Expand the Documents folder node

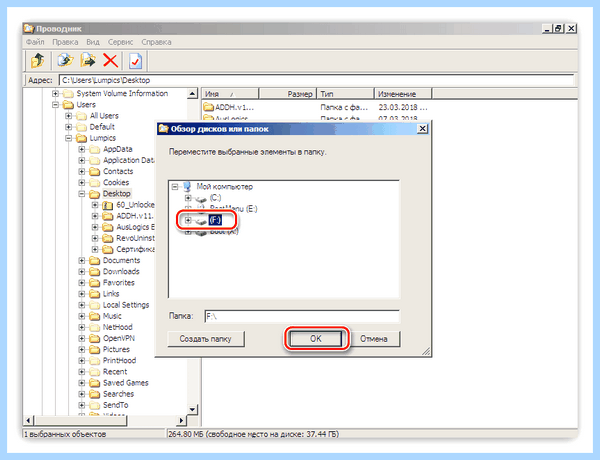[82, 261]
